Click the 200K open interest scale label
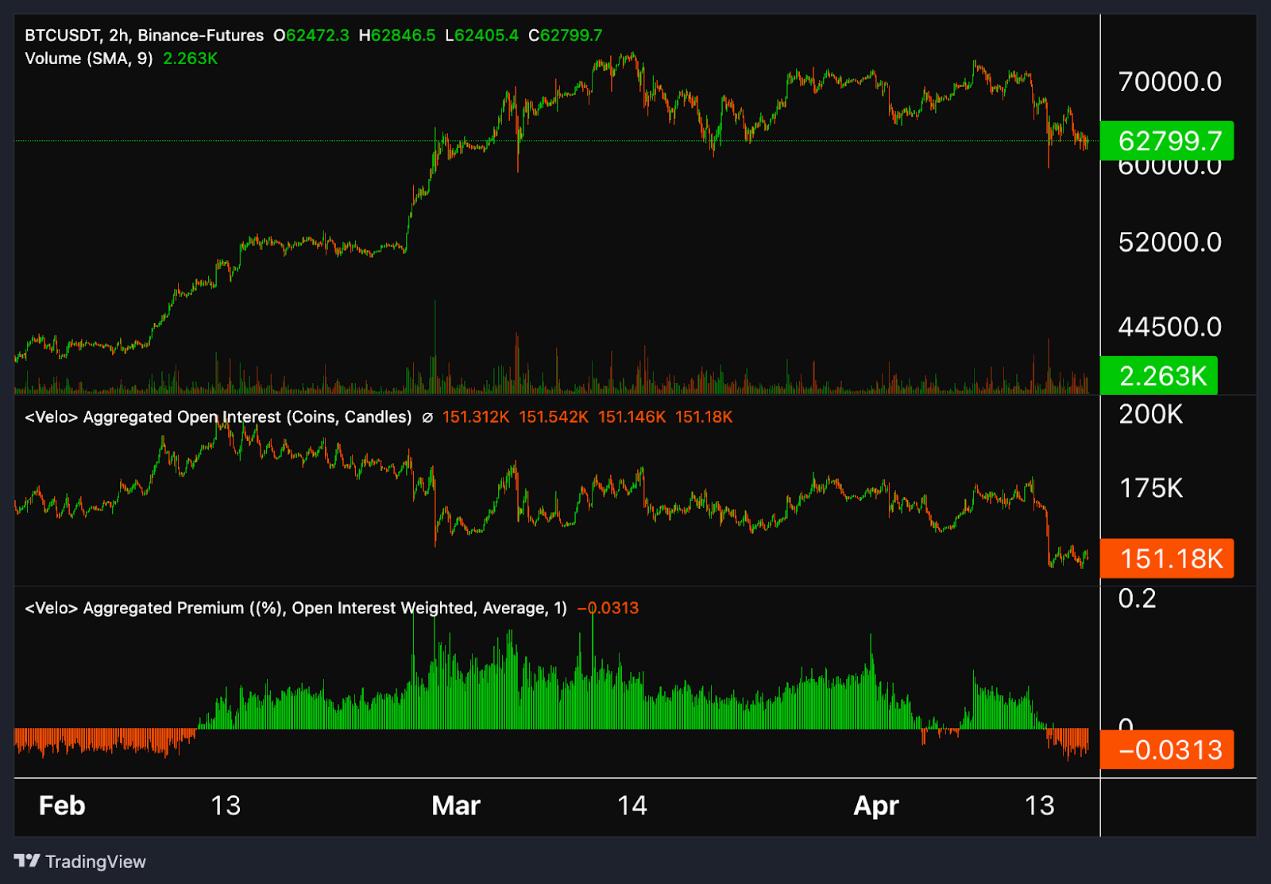 1149,414
